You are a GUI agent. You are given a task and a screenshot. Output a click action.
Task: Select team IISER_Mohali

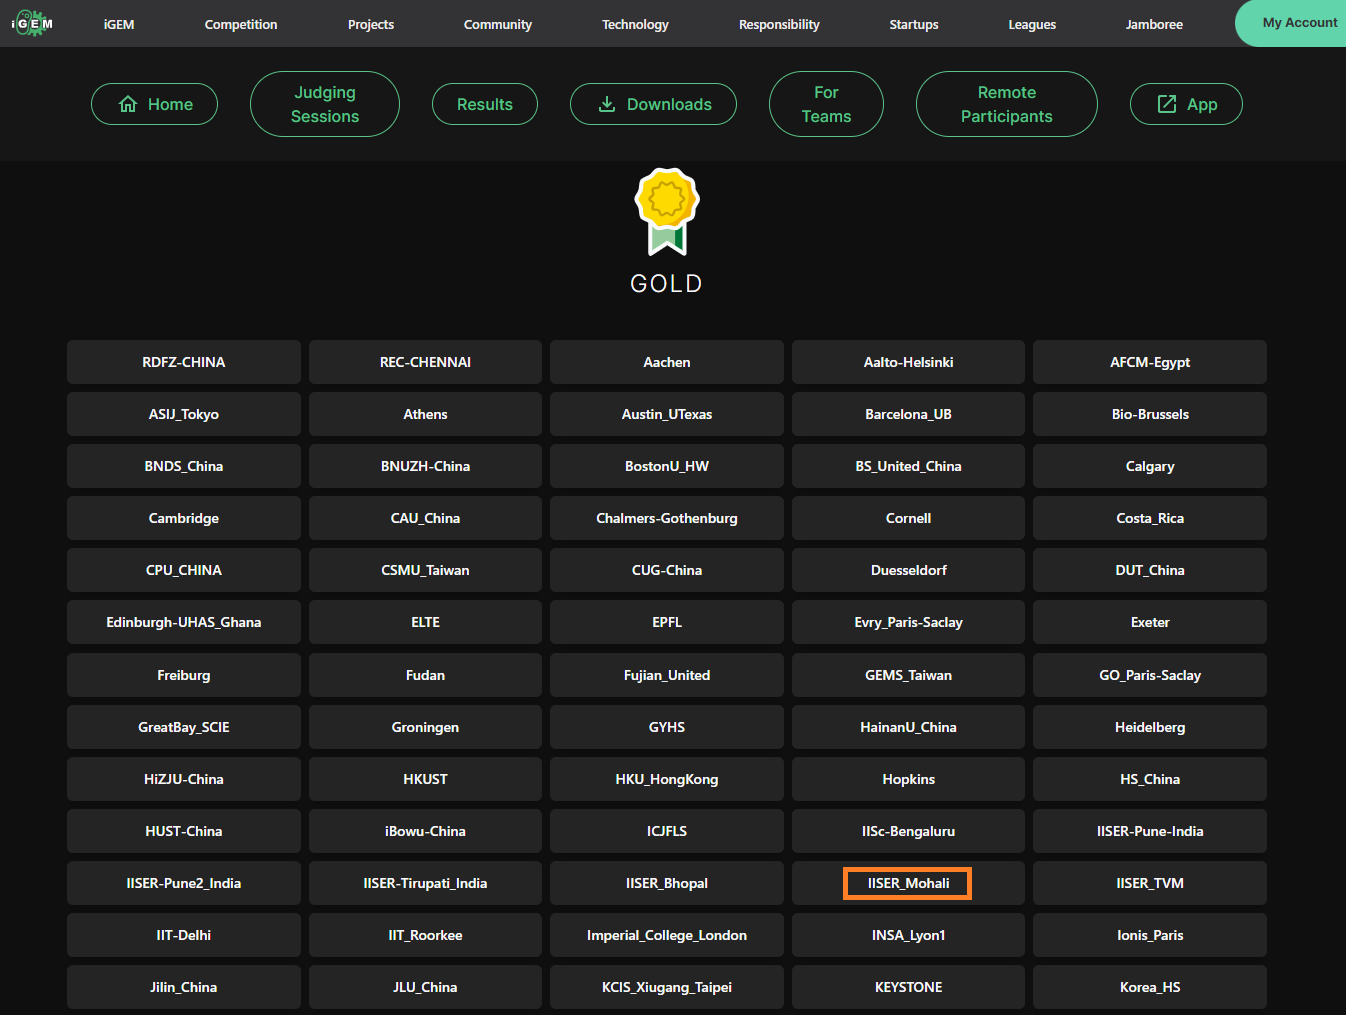tap(908, 883)
